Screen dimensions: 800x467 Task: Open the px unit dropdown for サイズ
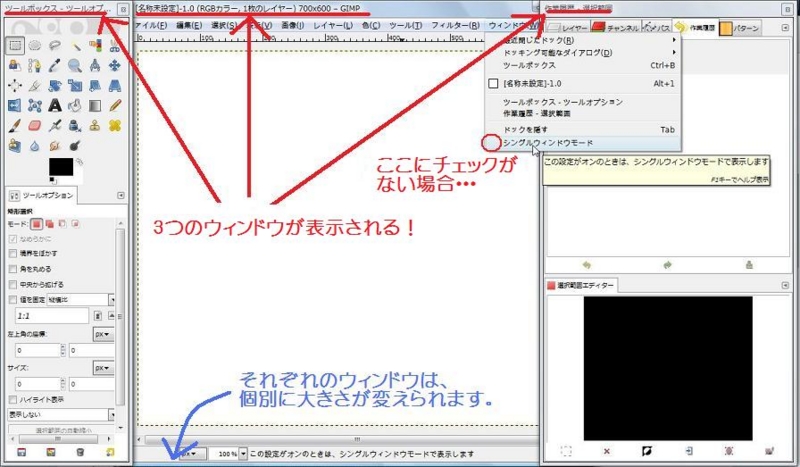point(103,368)
